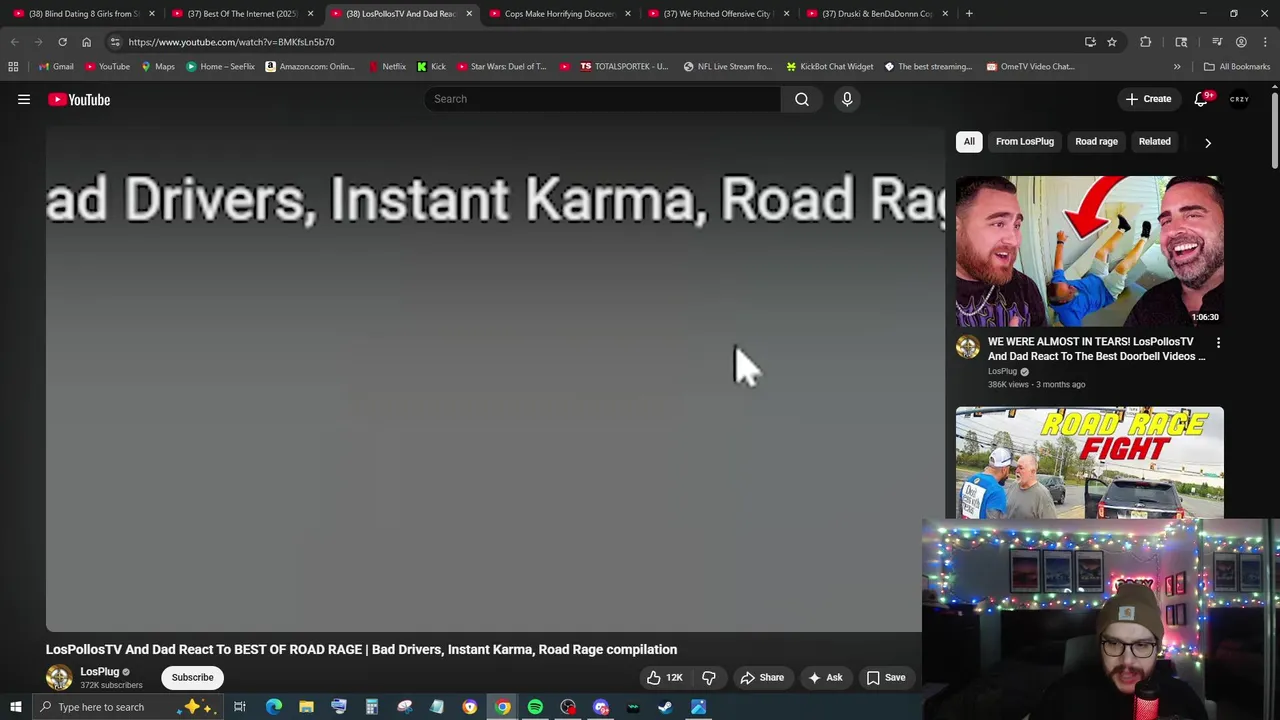The width and height of the screenshot is (1280, 720).
Task: Dislike the video with thumbs down
Action: click(x=709, y=677)
